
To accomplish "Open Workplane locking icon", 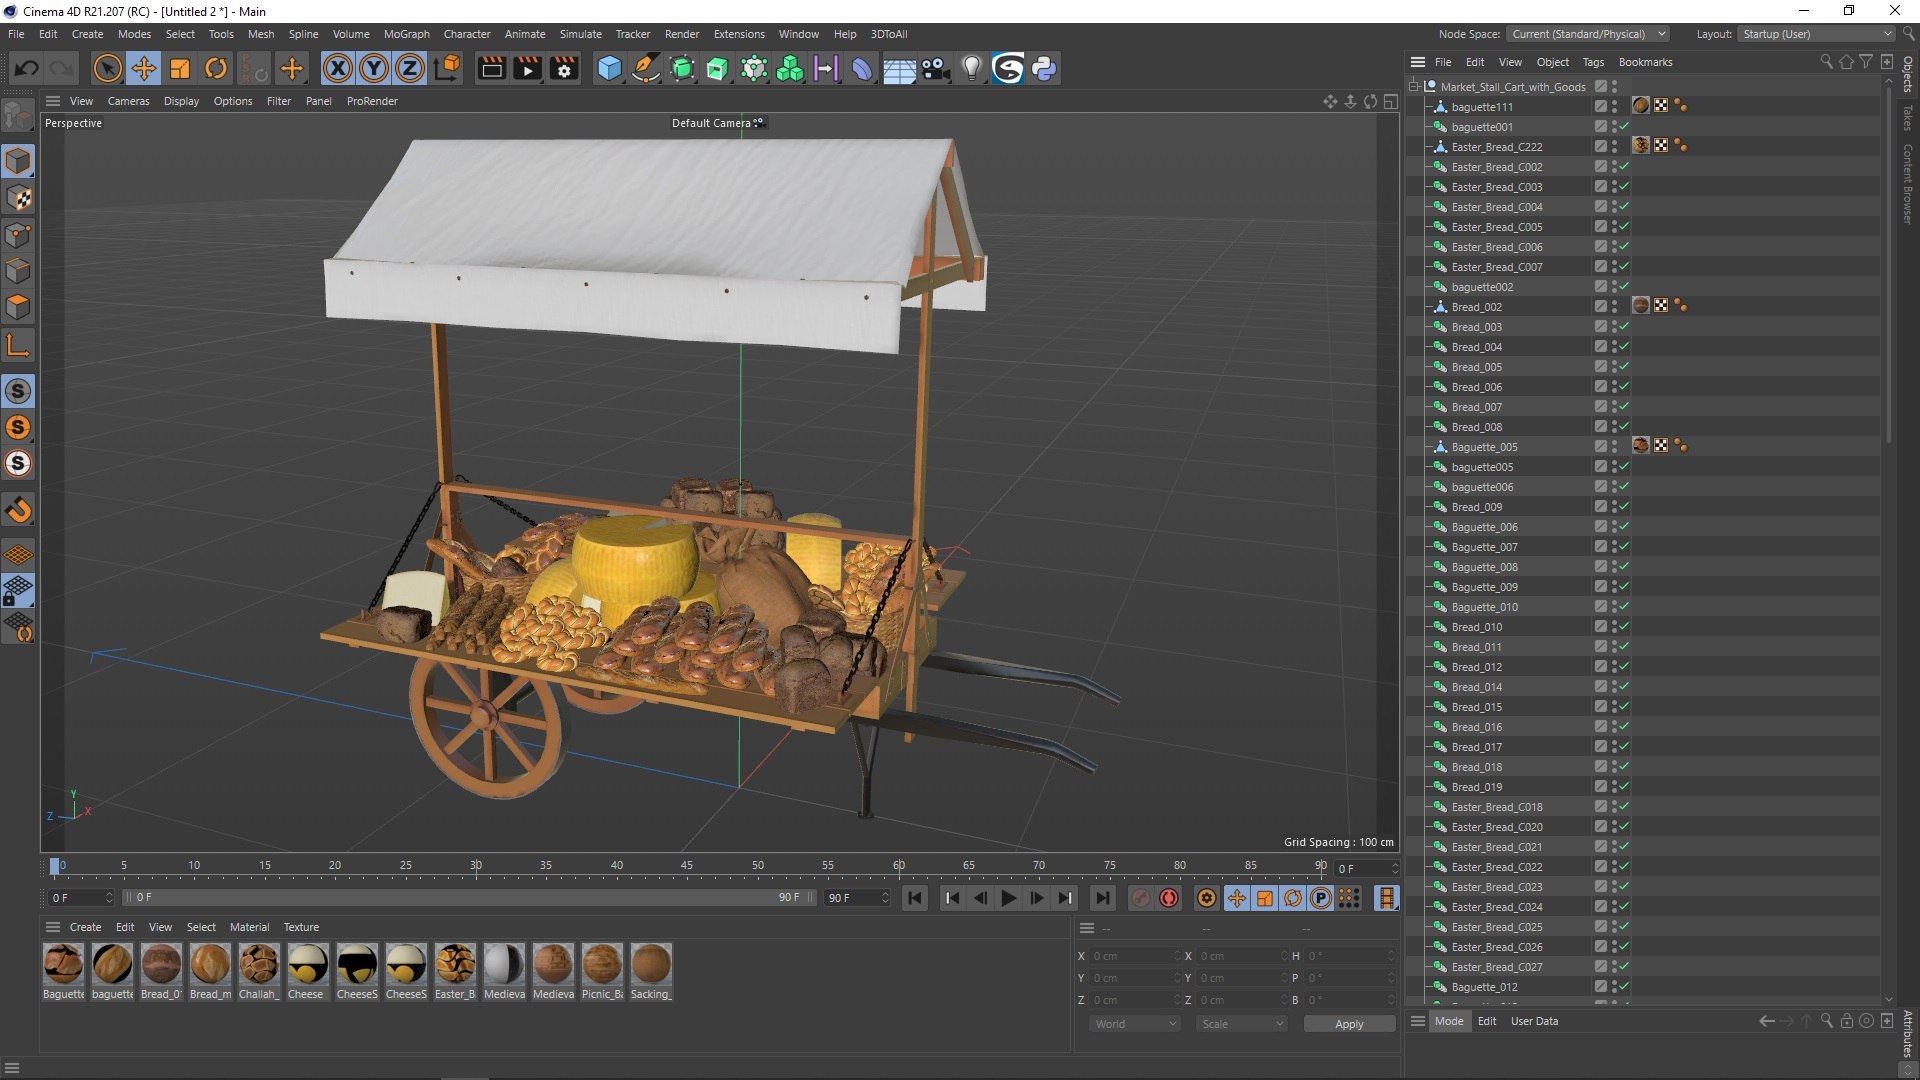I will tap(18, 590).
